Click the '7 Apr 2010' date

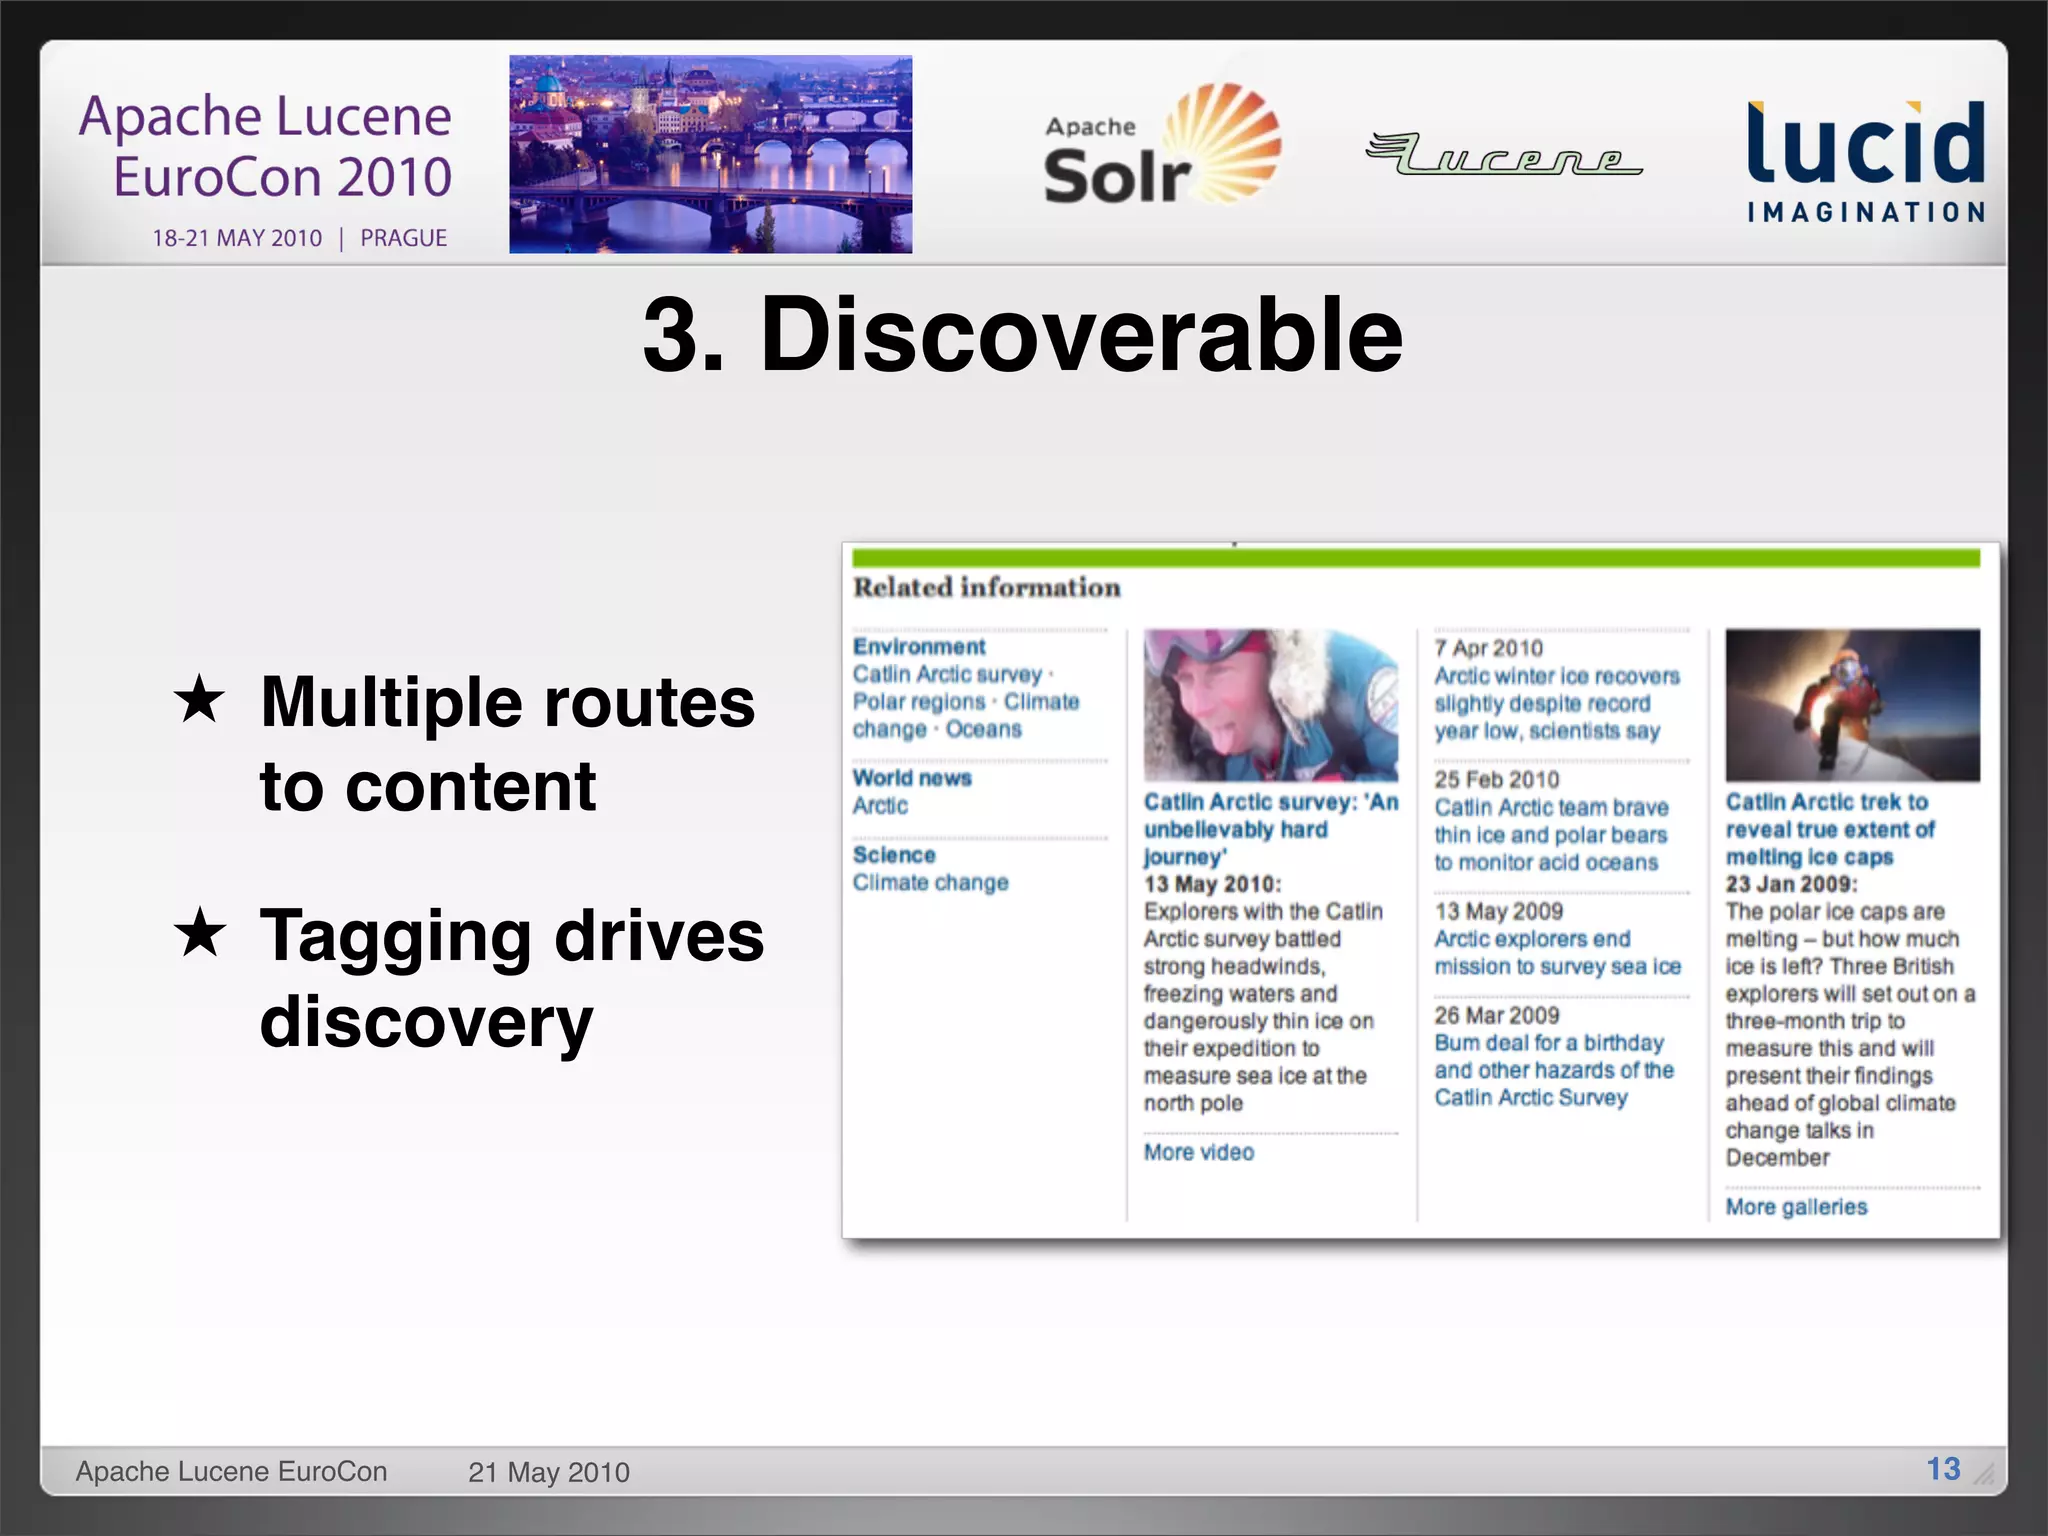click(x=1488, y=648)
